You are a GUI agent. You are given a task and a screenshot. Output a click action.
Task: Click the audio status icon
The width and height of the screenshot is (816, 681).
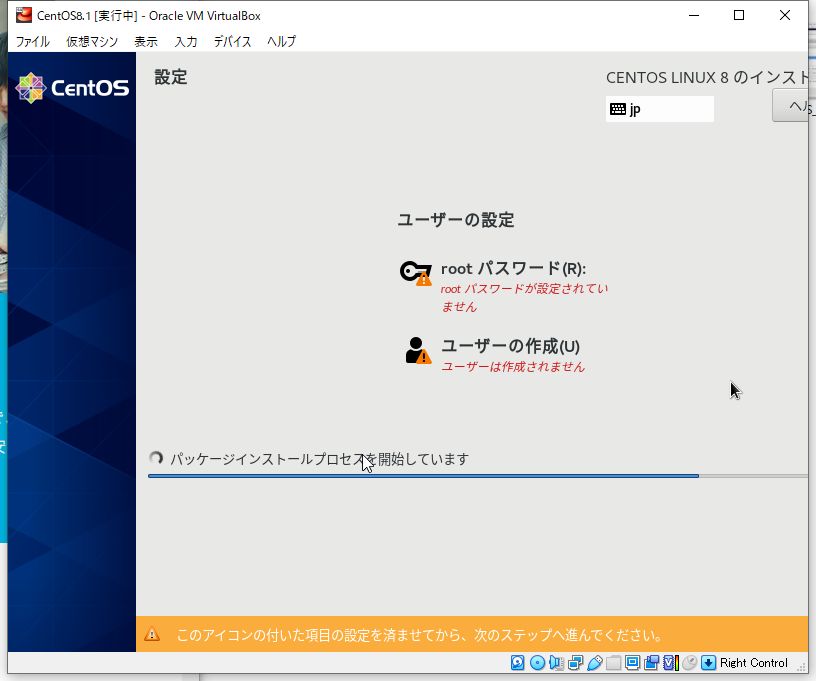click(x=556, y=662)
